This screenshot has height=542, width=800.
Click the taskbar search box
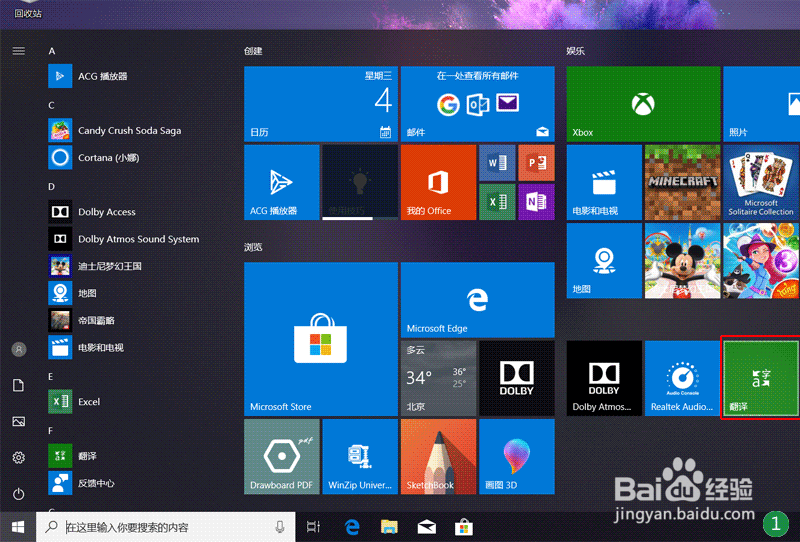(x=165, y=527)
